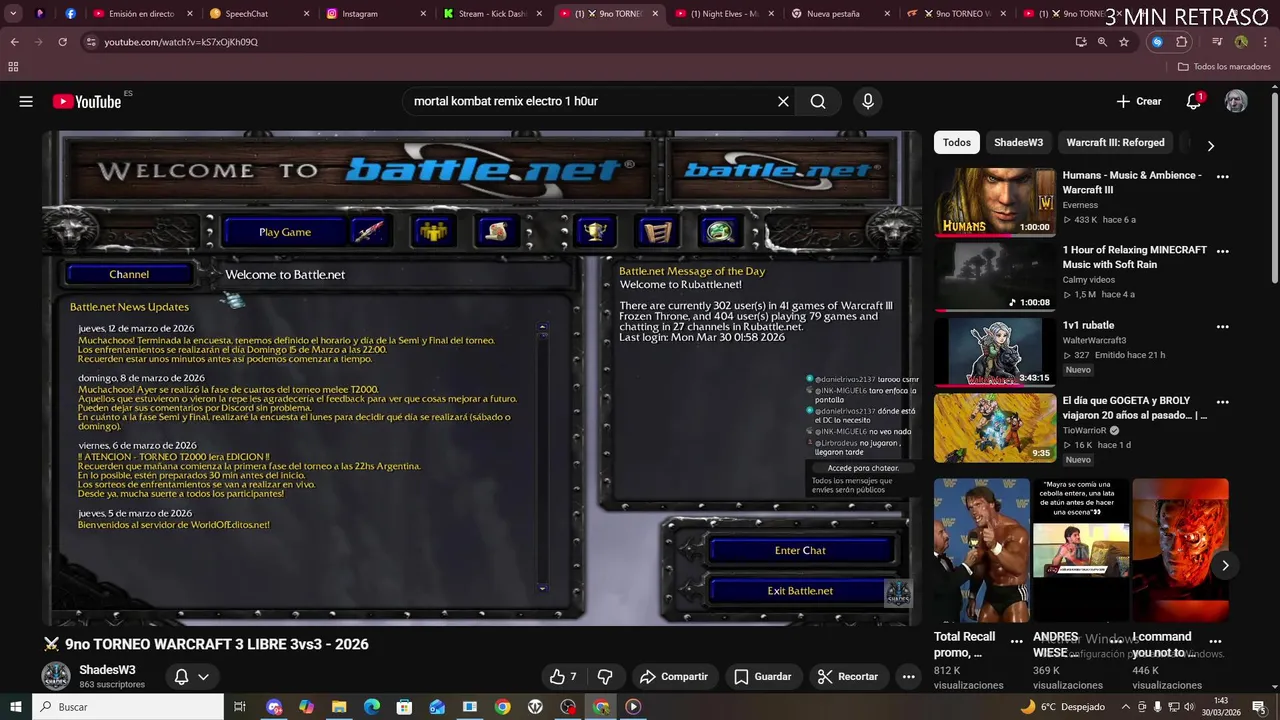Viewport: 1280px width, 720px height.
Task: Bookmark this page with the star
Action: (x=1124, y=42)
